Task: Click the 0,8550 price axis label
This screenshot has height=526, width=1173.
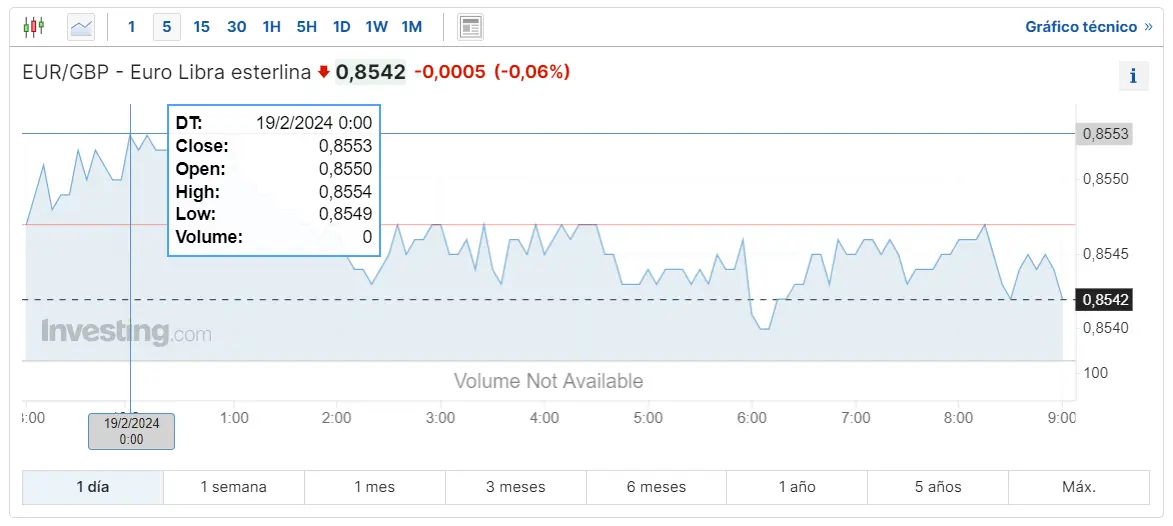Action: (x=1104, y=180)
